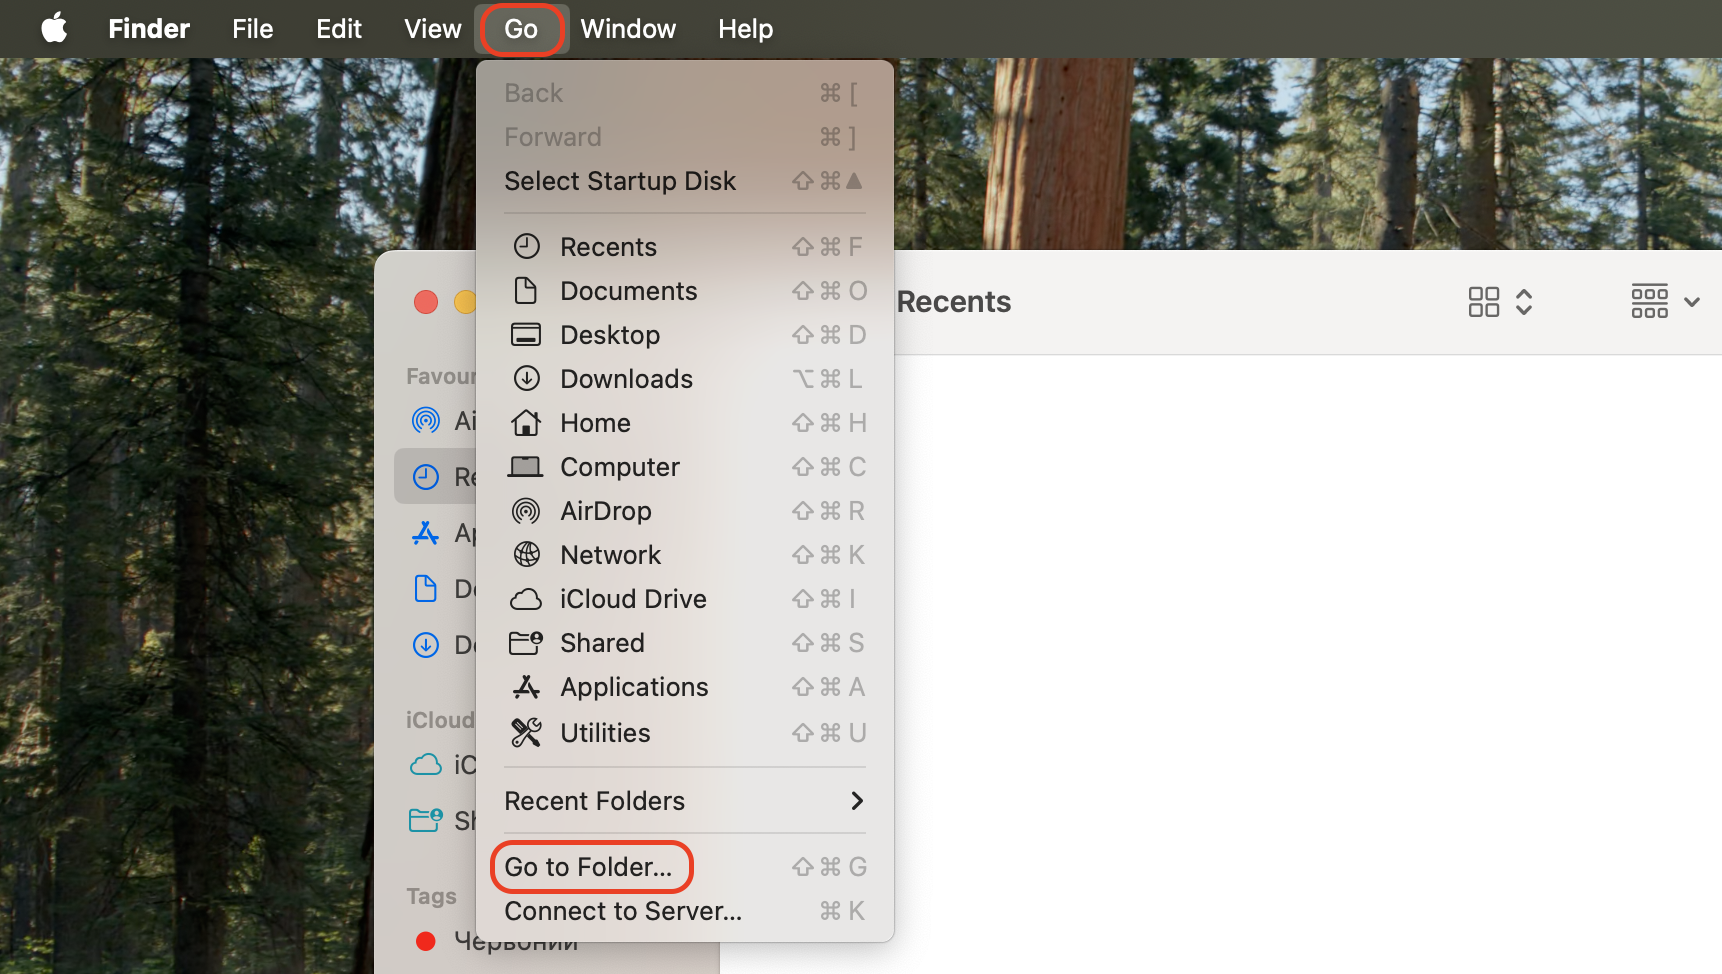Open iCloud Drive via its cloud icon
The image size is (1722, 974).
coord(527,598)
